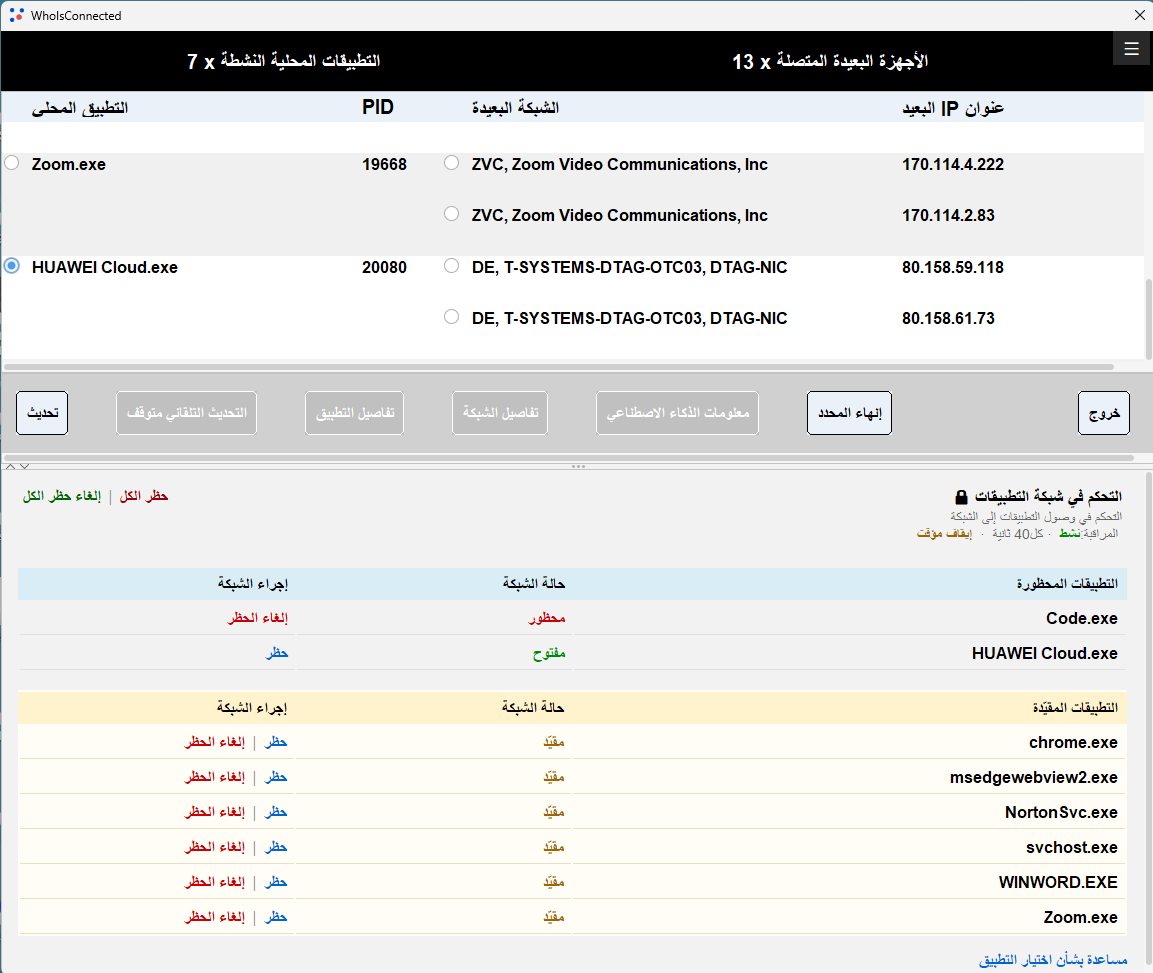This screenshot has height=973, width=1153.
Task: Click حظر for NortonSvc.exe
Action: (x=276, y=812)
